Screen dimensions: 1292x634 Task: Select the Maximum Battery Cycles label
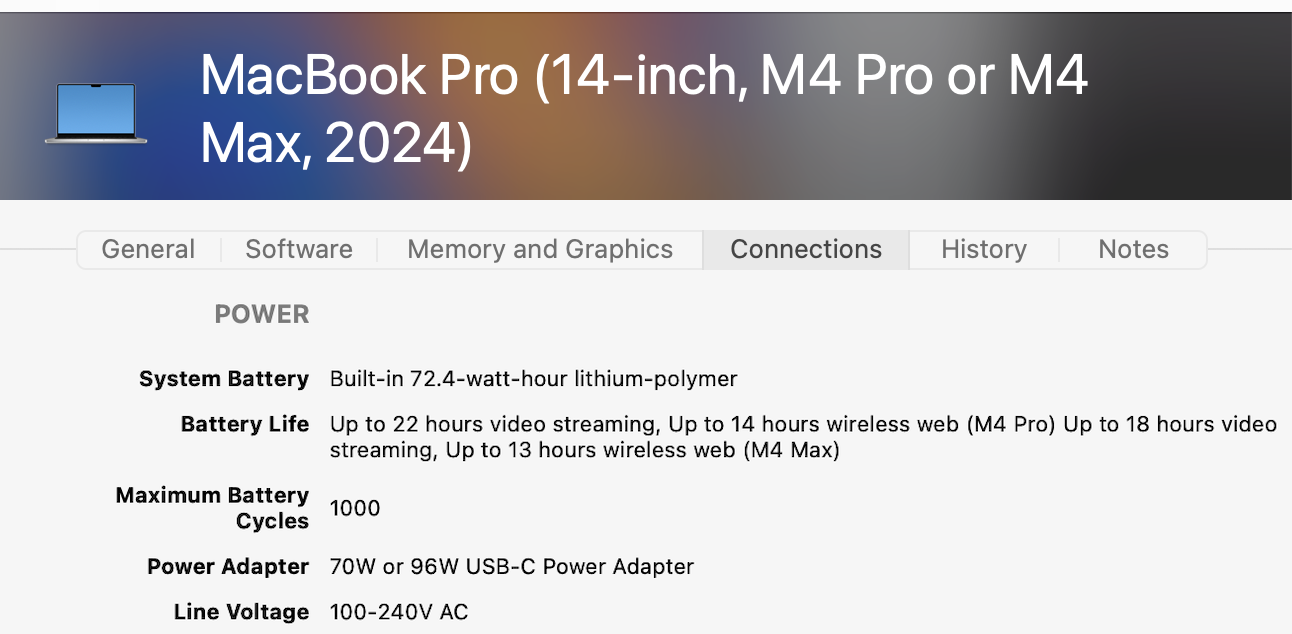click(x=213, y=508)
